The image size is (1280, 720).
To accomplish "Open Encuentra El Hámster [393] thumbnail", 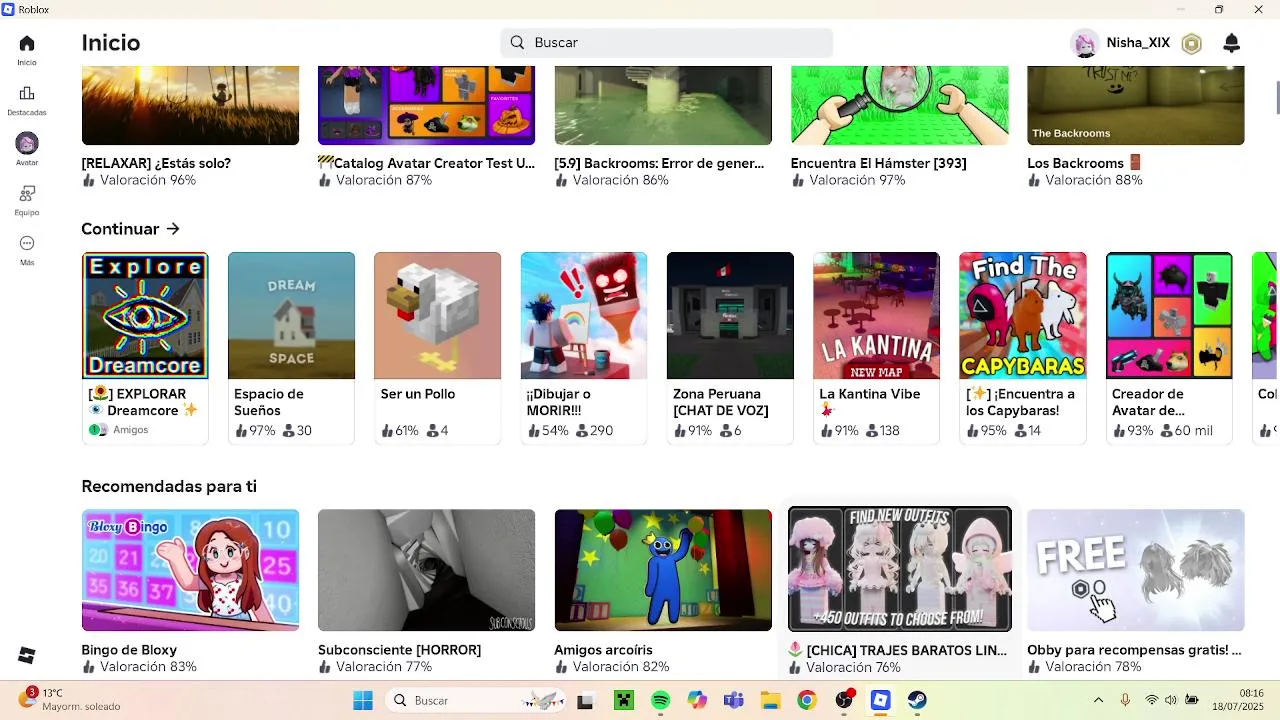I will (899, 106).
